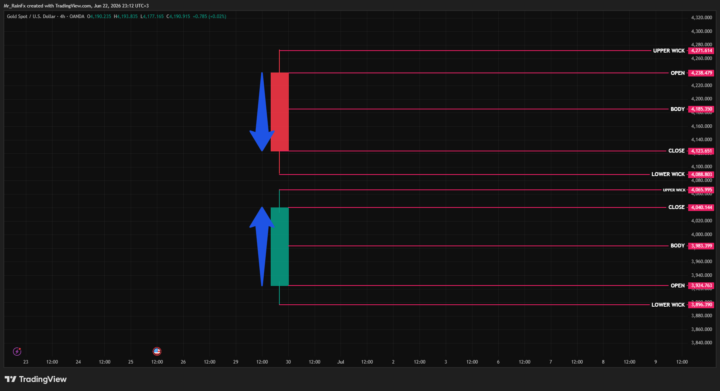Click the 4,300.000 price axis value
The width and height of the screenshot is (720, 391).
[701, 31]
